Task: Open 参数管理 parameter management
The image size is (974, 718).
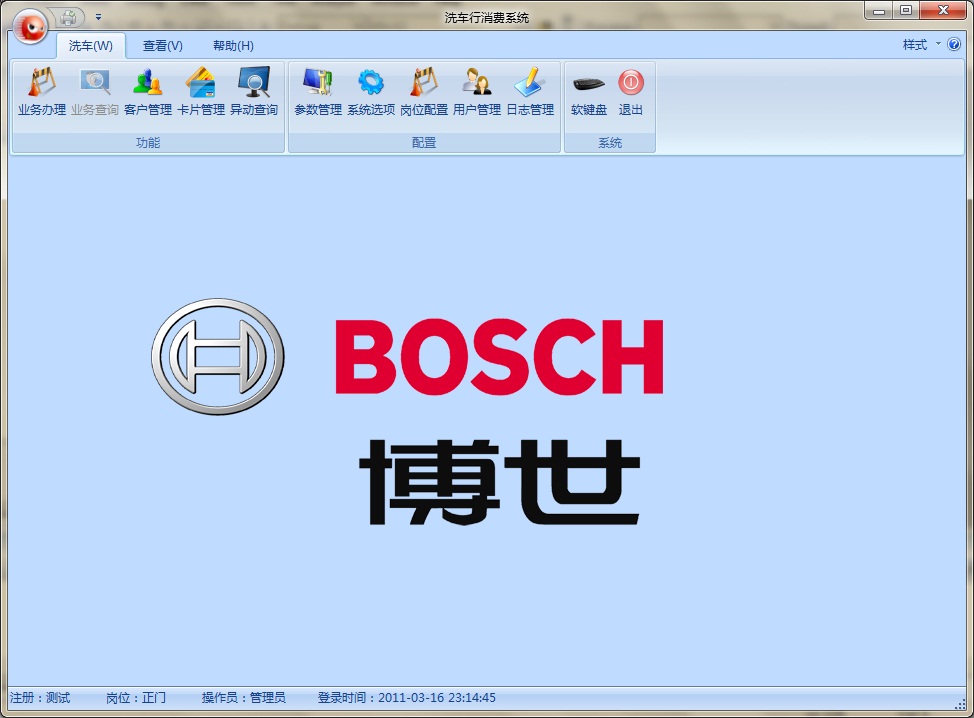Action: click(x=318, y=92)
